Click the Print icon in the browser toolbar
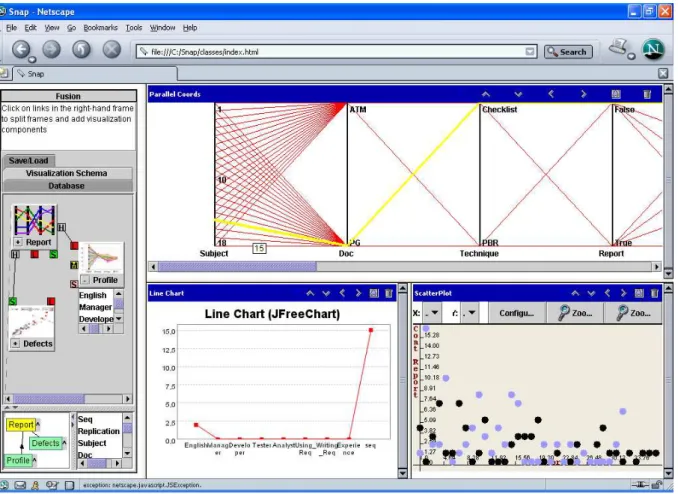Viewport: 678px width, 494px height. tap(619, 48)
